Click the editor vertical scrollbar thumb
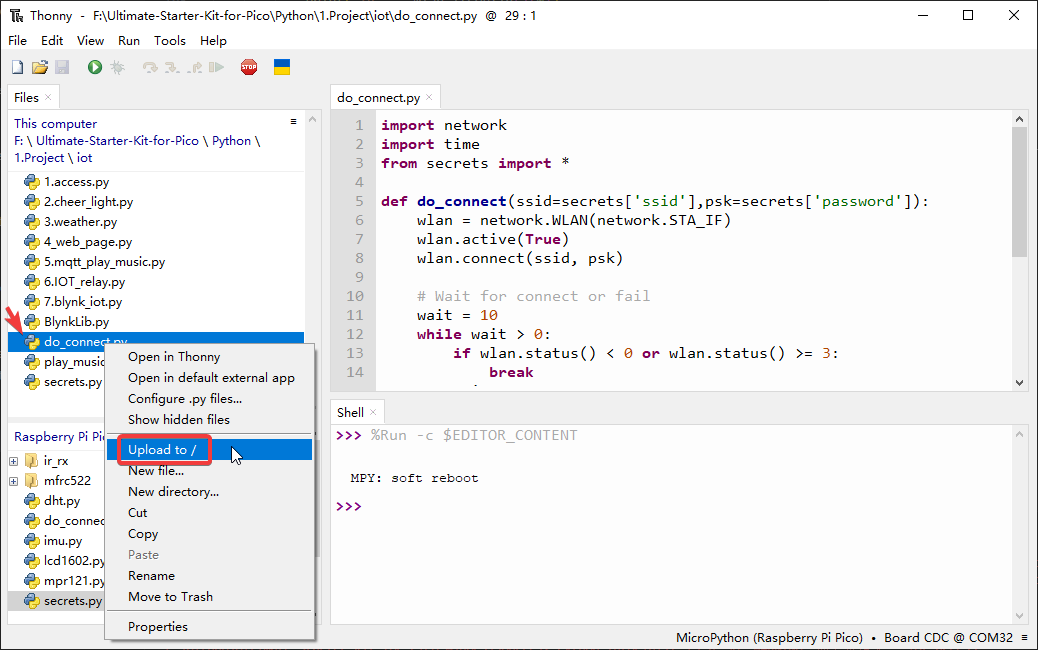The width and height of the screenshot is (1038, 650). coord(1019,191)
